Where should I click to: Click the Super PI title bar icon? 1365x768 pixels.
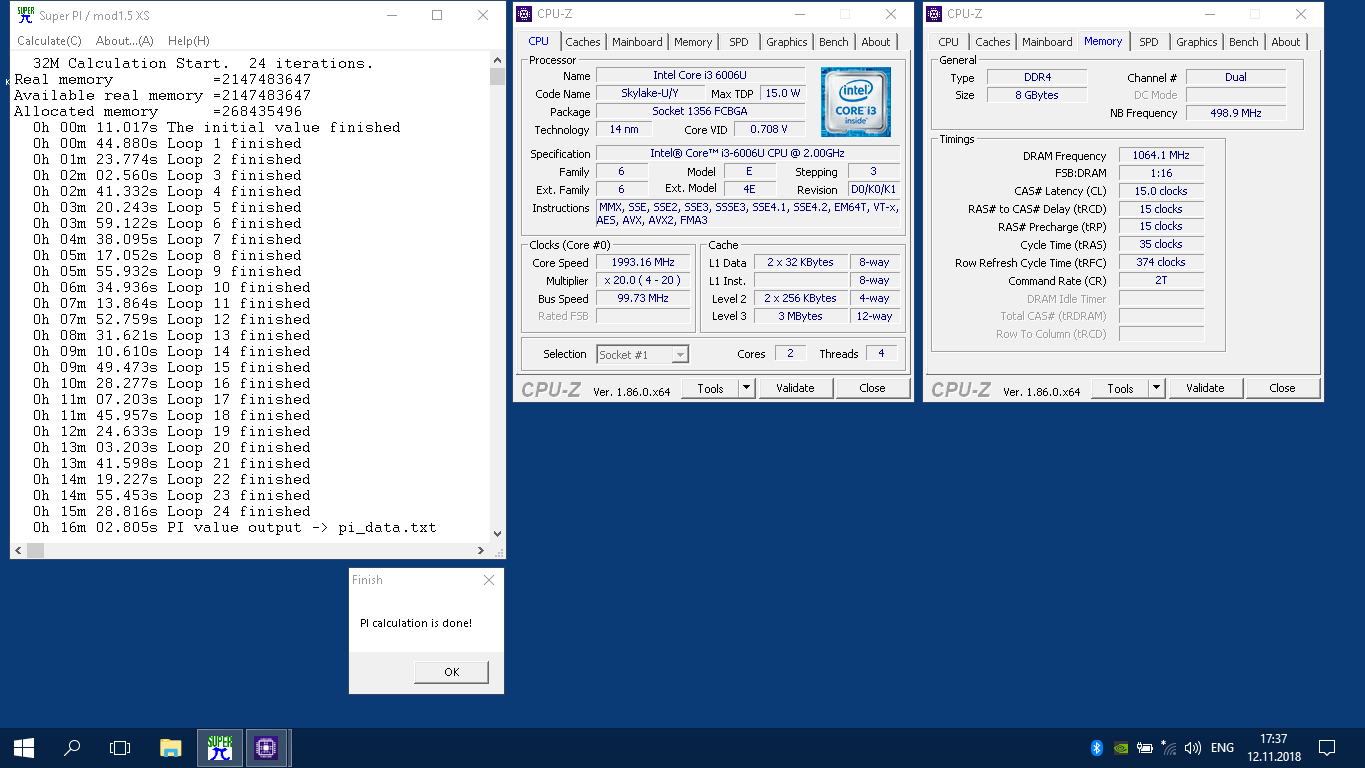pos(26,15)
